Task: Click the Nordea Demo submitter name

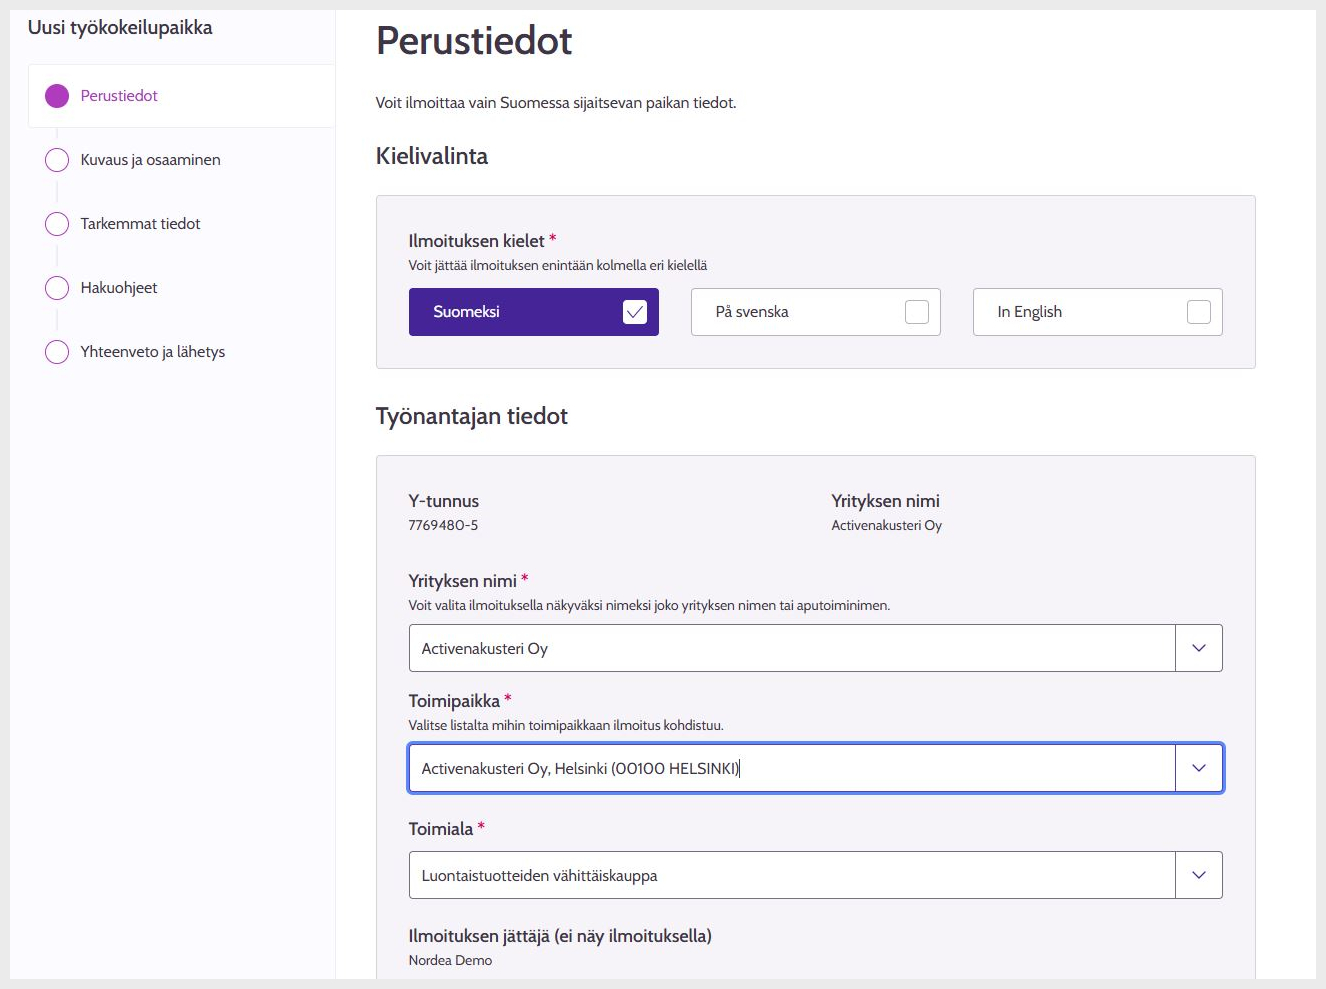Action: tap(450, 960)
